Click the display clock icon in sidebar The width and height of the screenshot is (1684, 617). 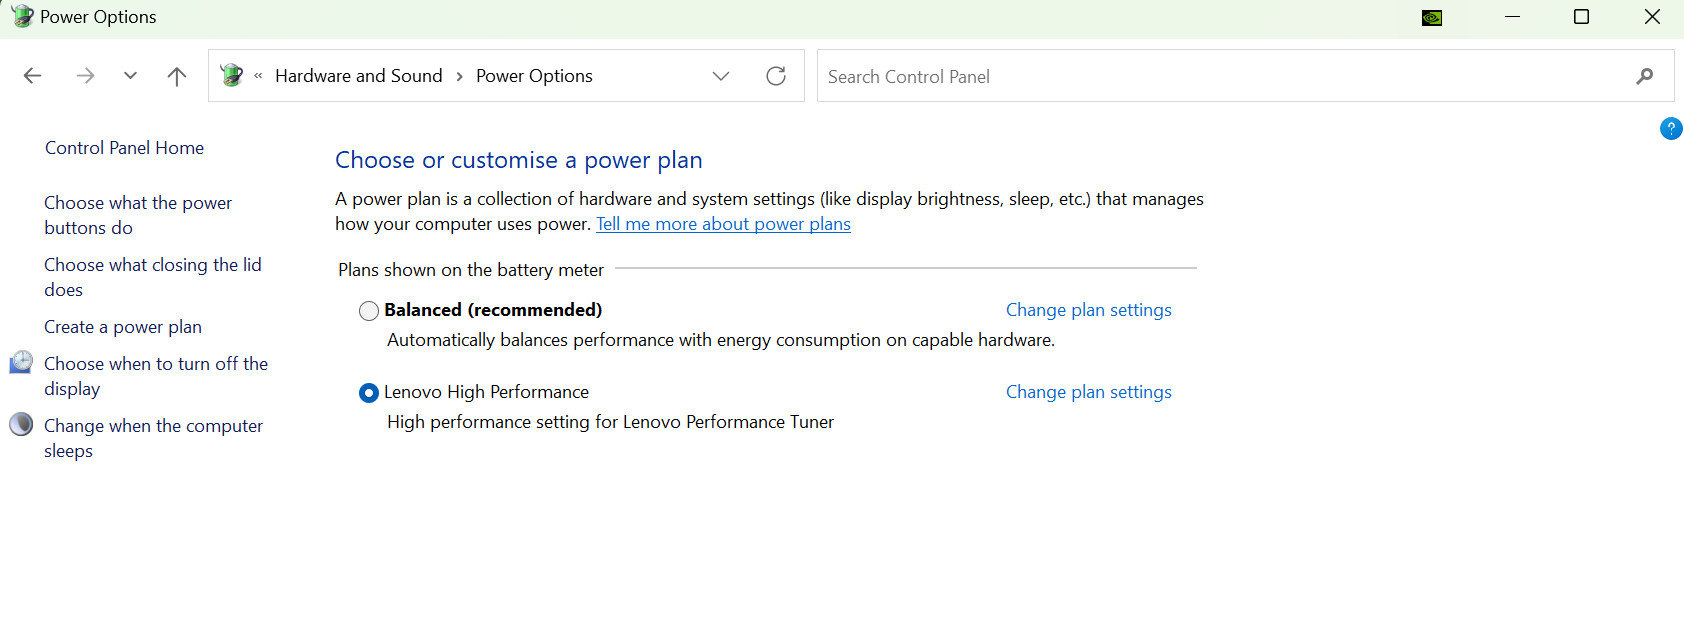[x=21, y=363]
